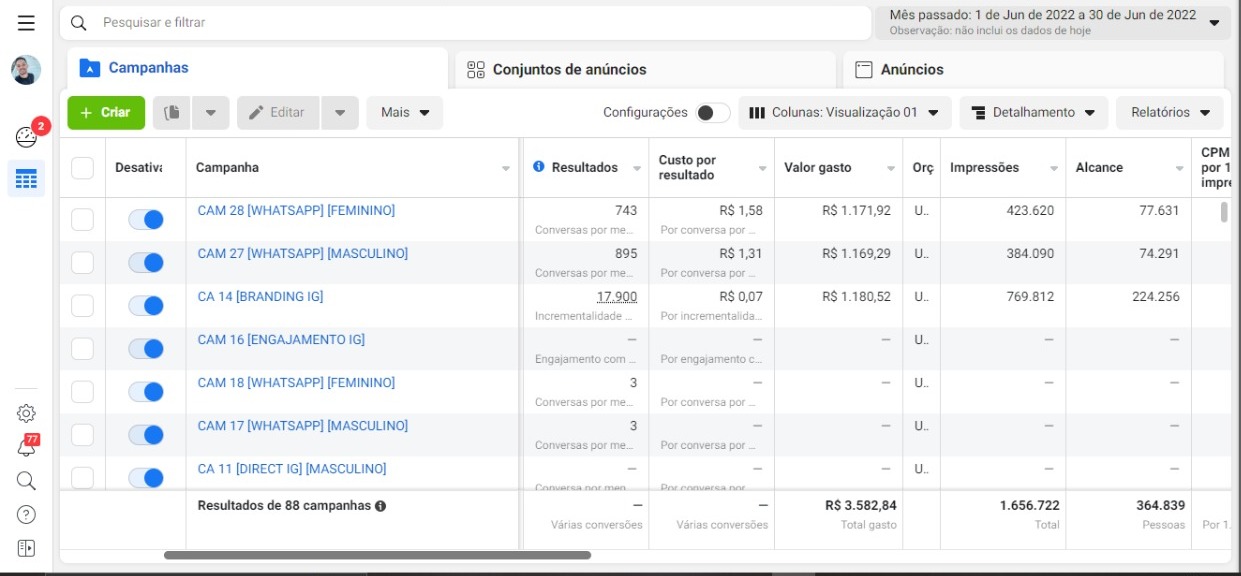Check the box for CA 14 BRANDING IG
Screen dimensions: 1241x576
tap(82, 305)
